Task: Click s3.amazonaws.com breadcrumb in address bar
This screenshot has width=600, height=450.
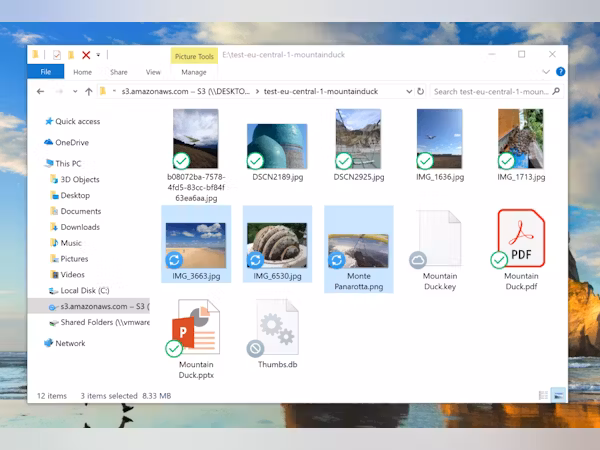Action: click(x=185, y=91)
